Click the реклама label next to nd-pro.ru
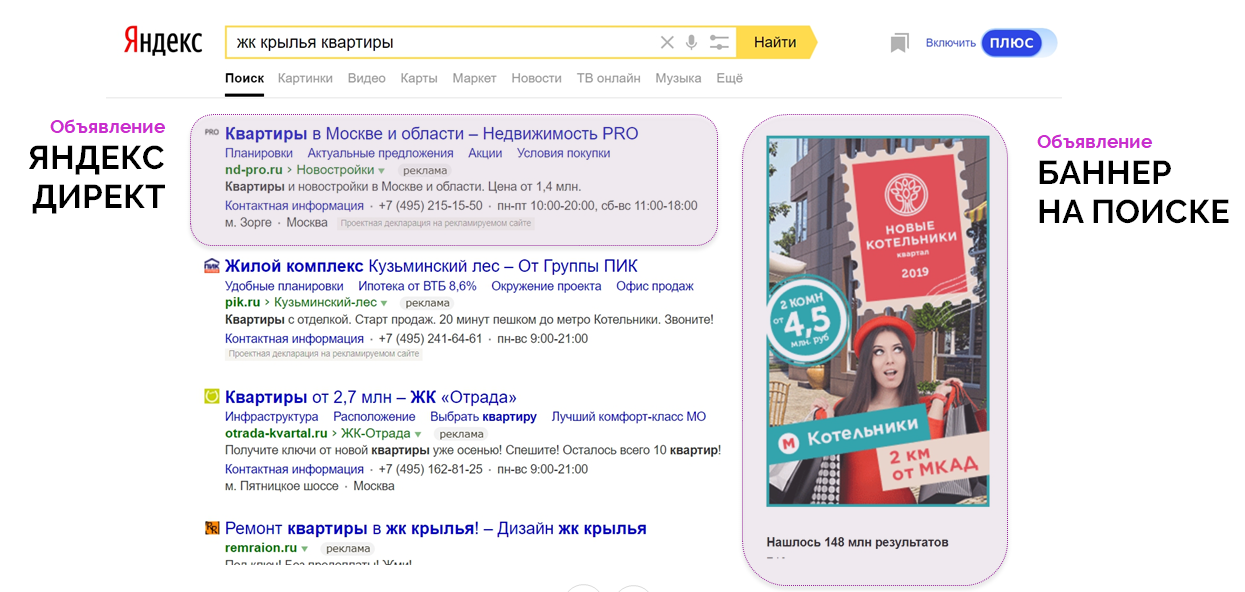 [426, 171]
